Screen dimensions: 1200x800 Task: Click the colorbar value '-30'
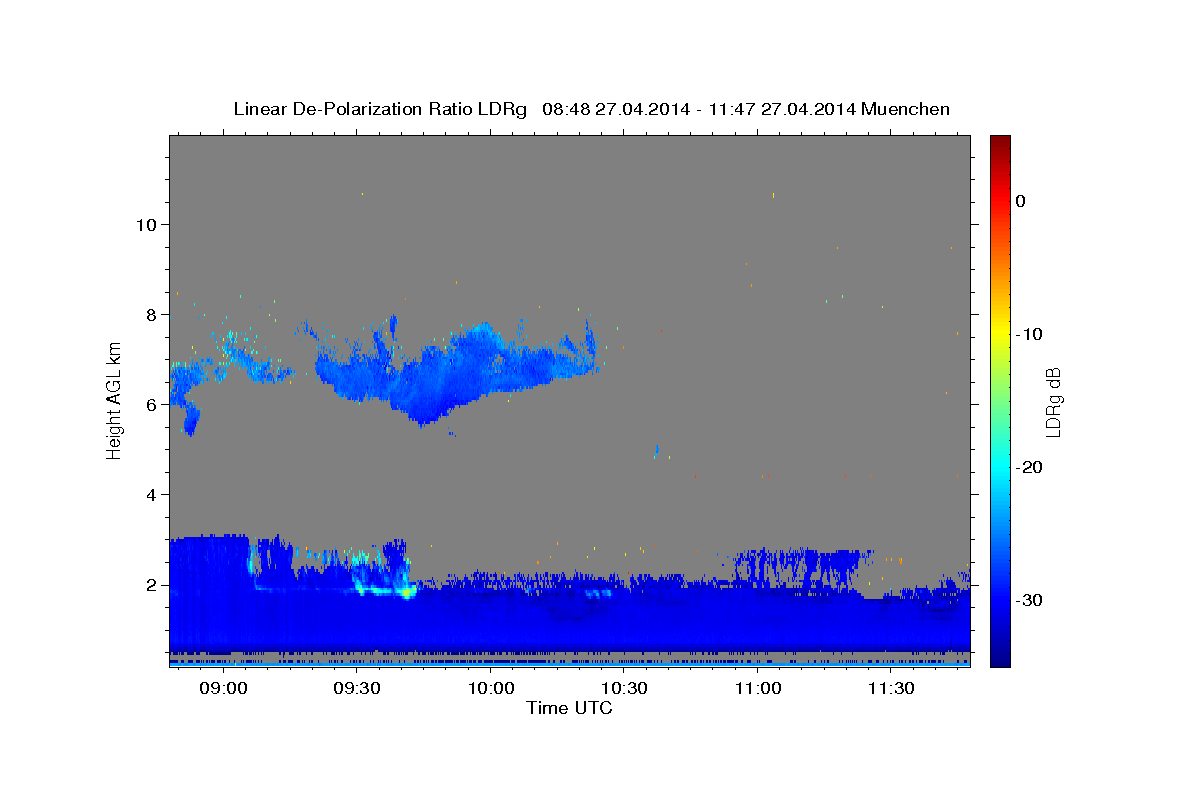click(x=1030, y=600)
